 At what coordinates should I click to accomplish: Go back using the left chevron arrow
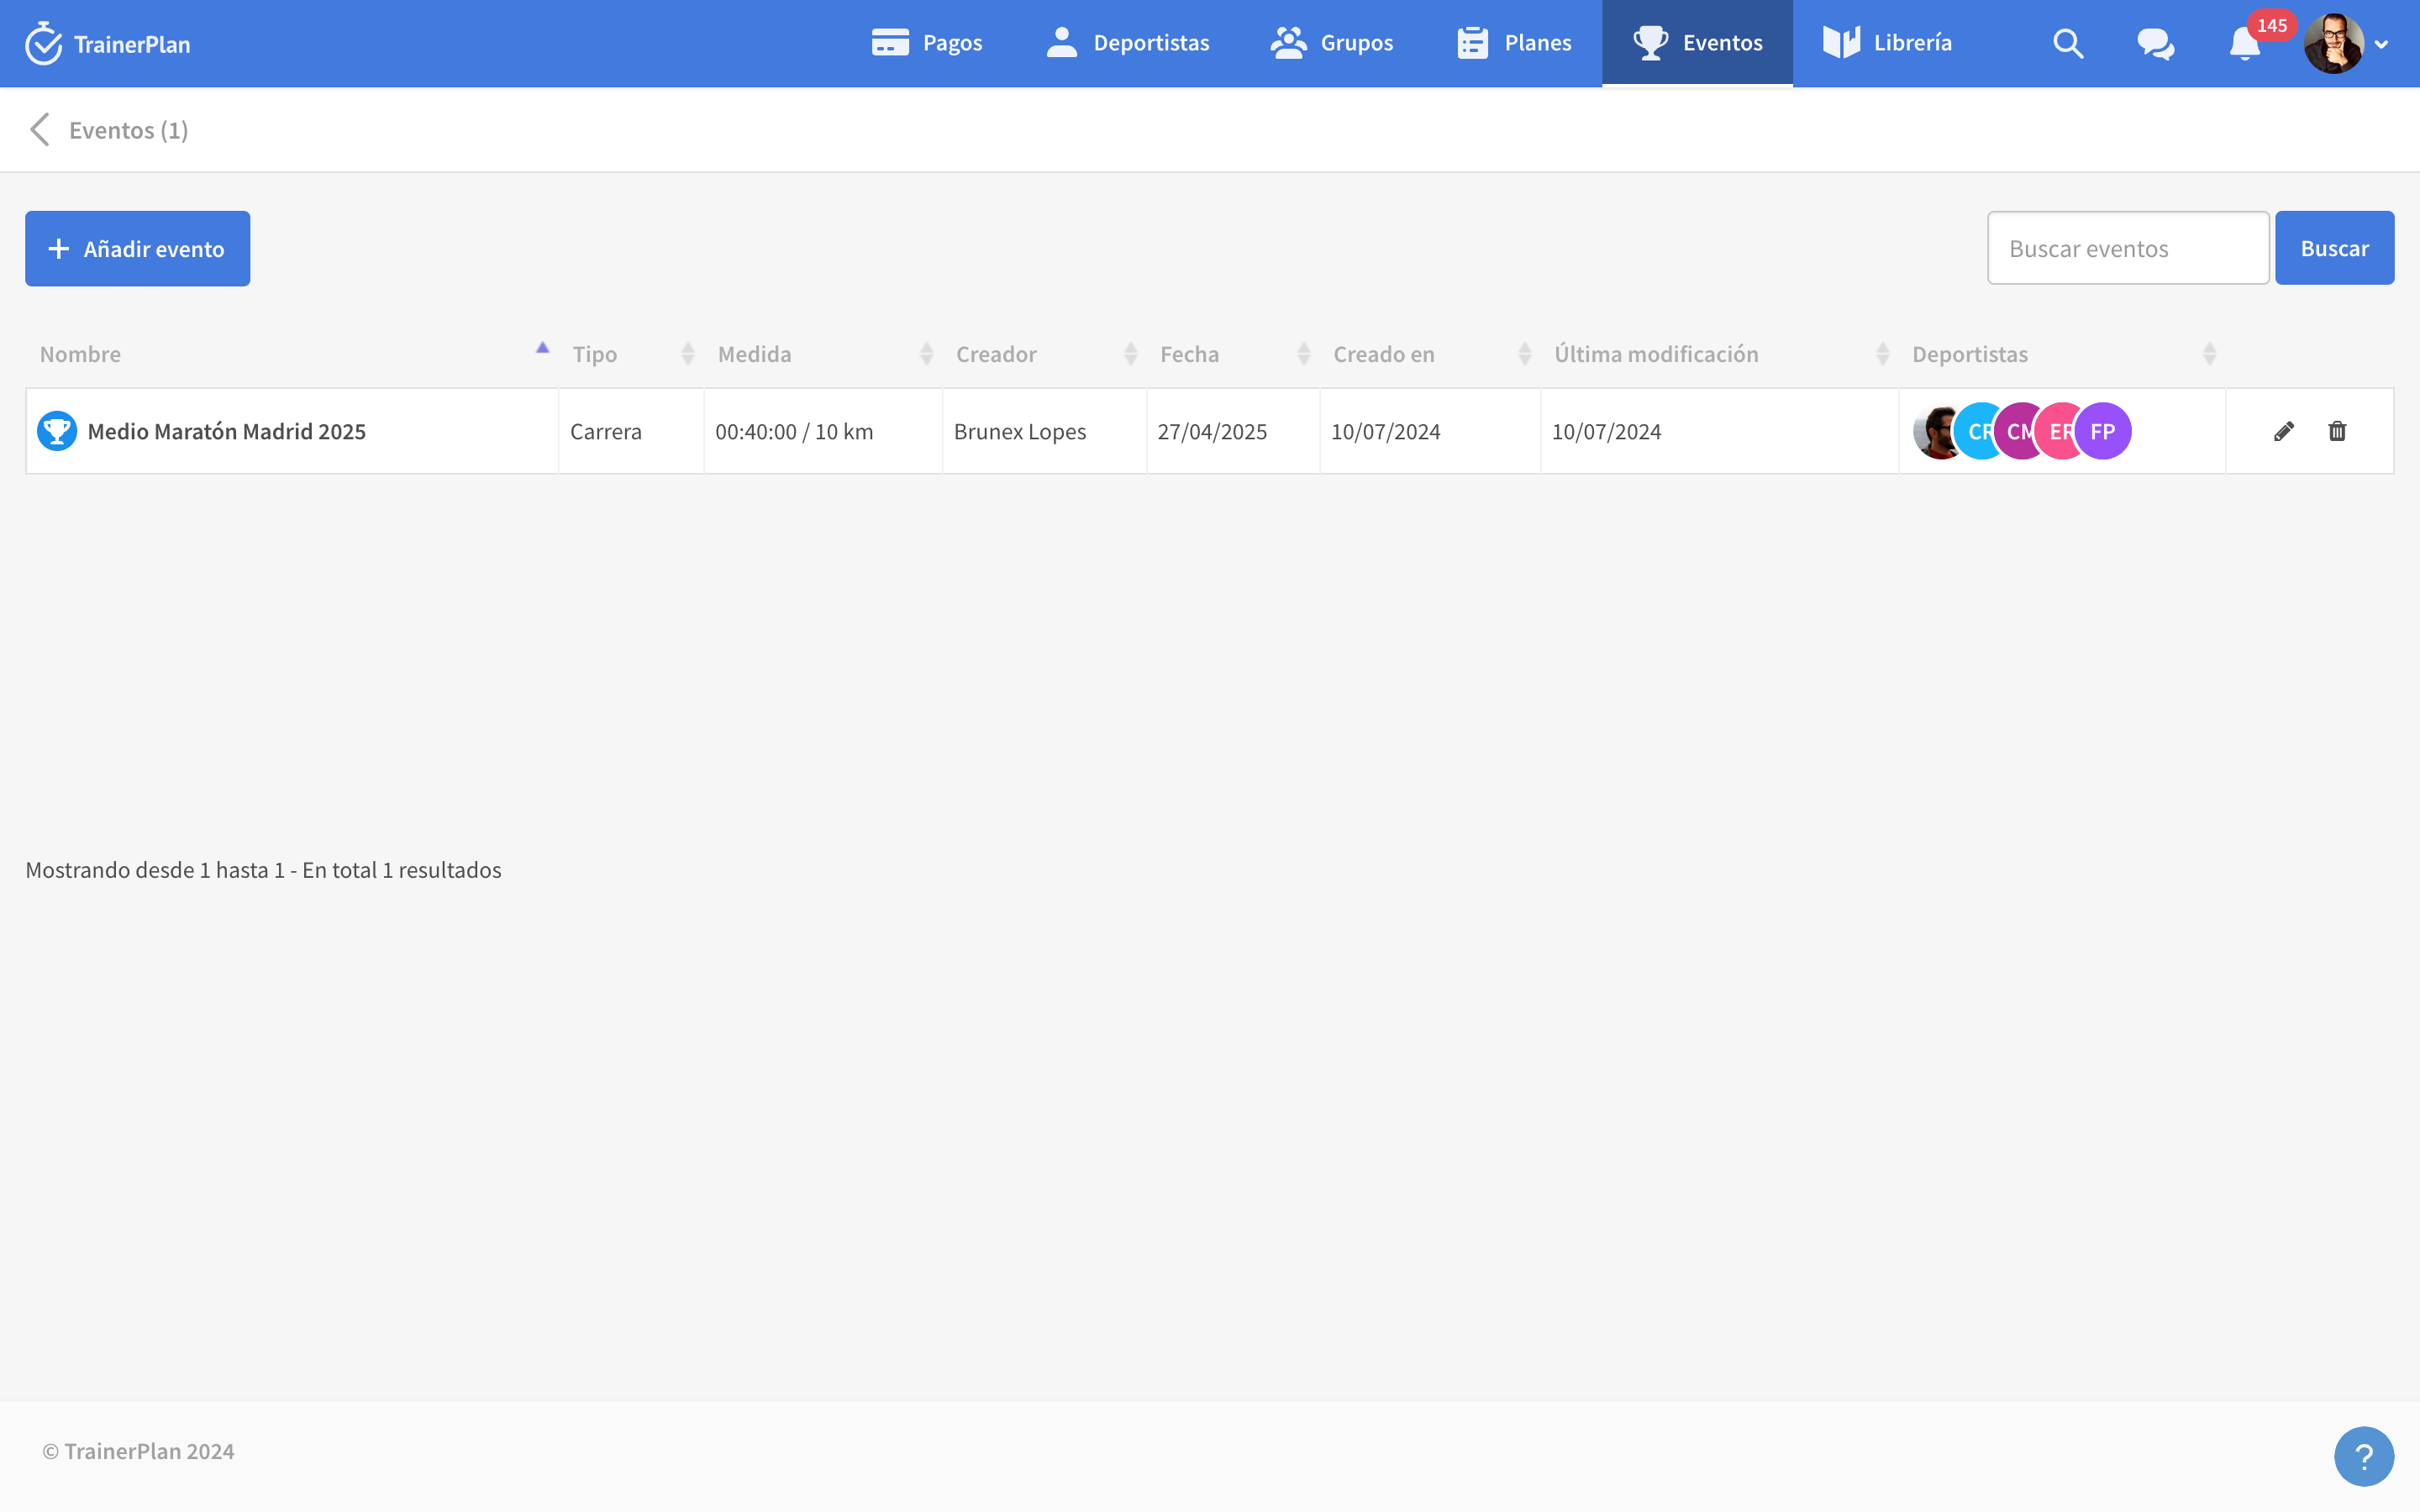(40, 130)
